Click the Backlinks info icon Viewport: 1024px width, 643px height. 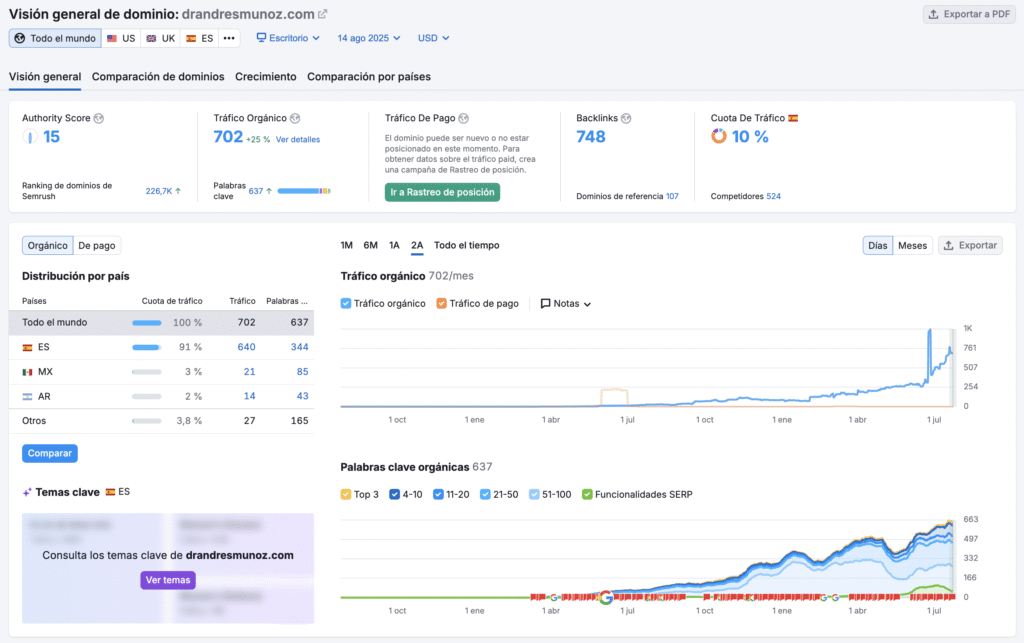coord(626,118)
